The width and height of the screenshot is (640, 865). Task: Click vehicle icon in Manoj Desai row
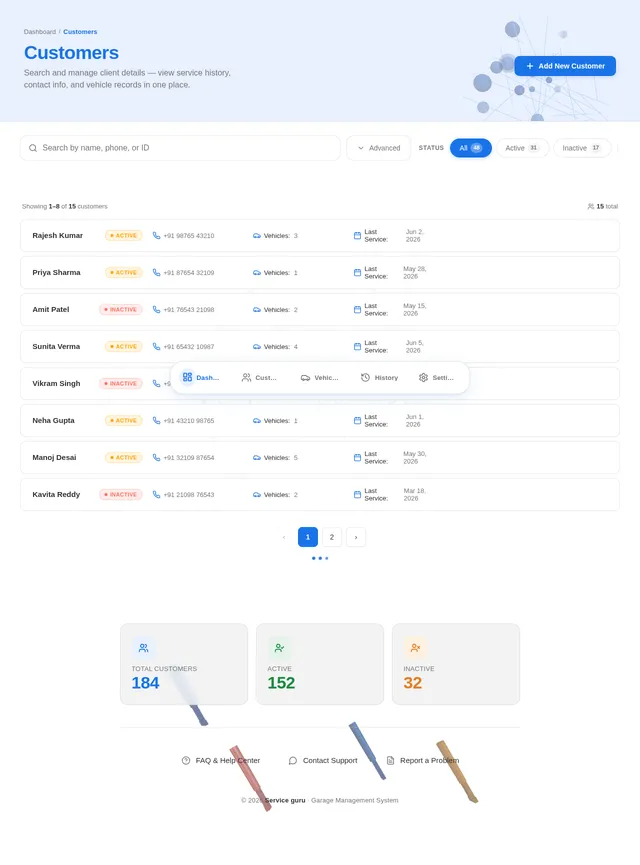coord(257,457)
